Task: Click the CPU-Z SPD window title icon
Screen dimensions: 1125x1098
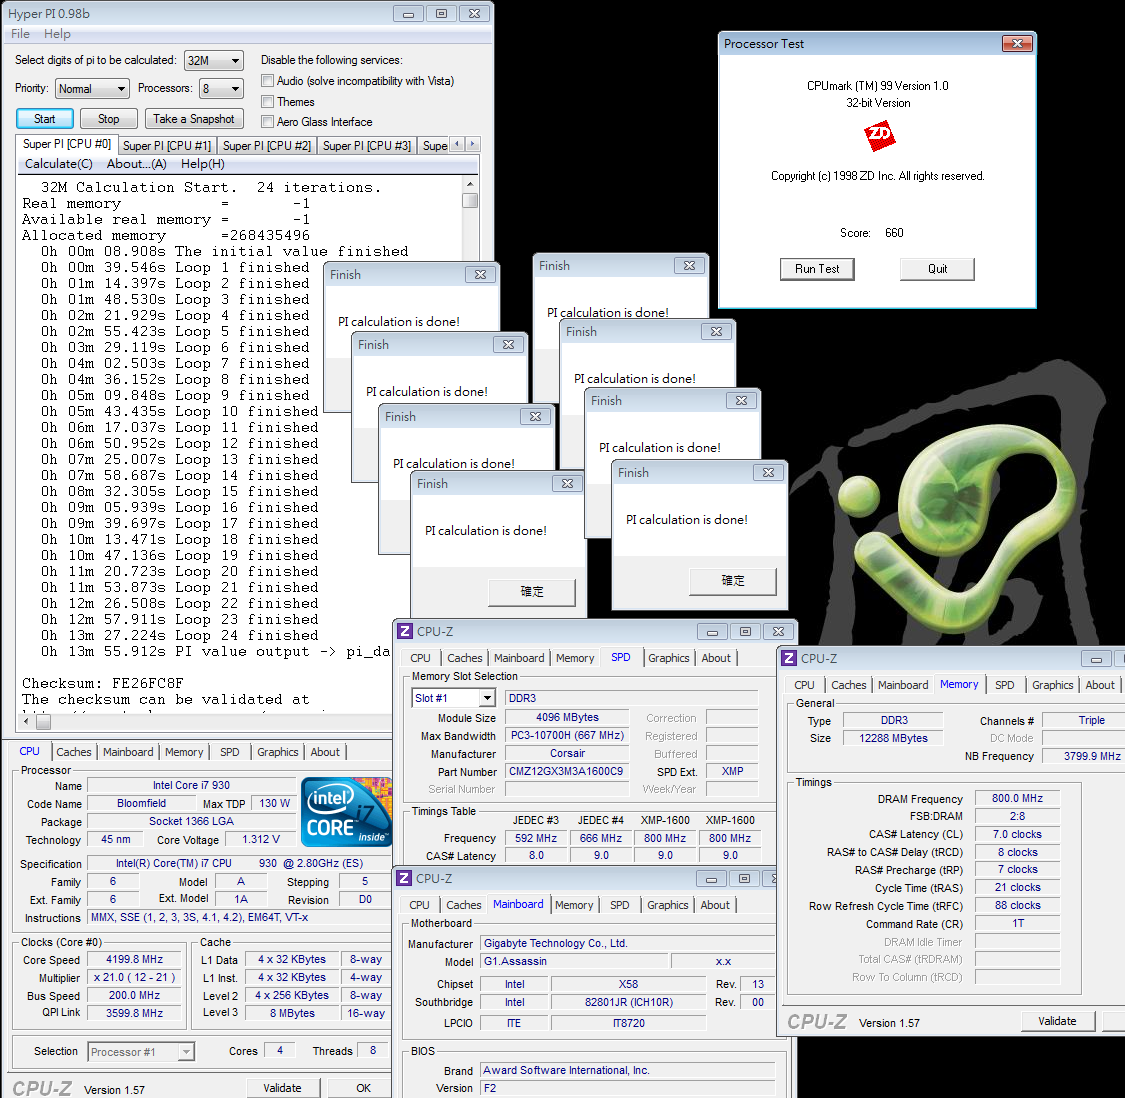Action: point(405,632)
